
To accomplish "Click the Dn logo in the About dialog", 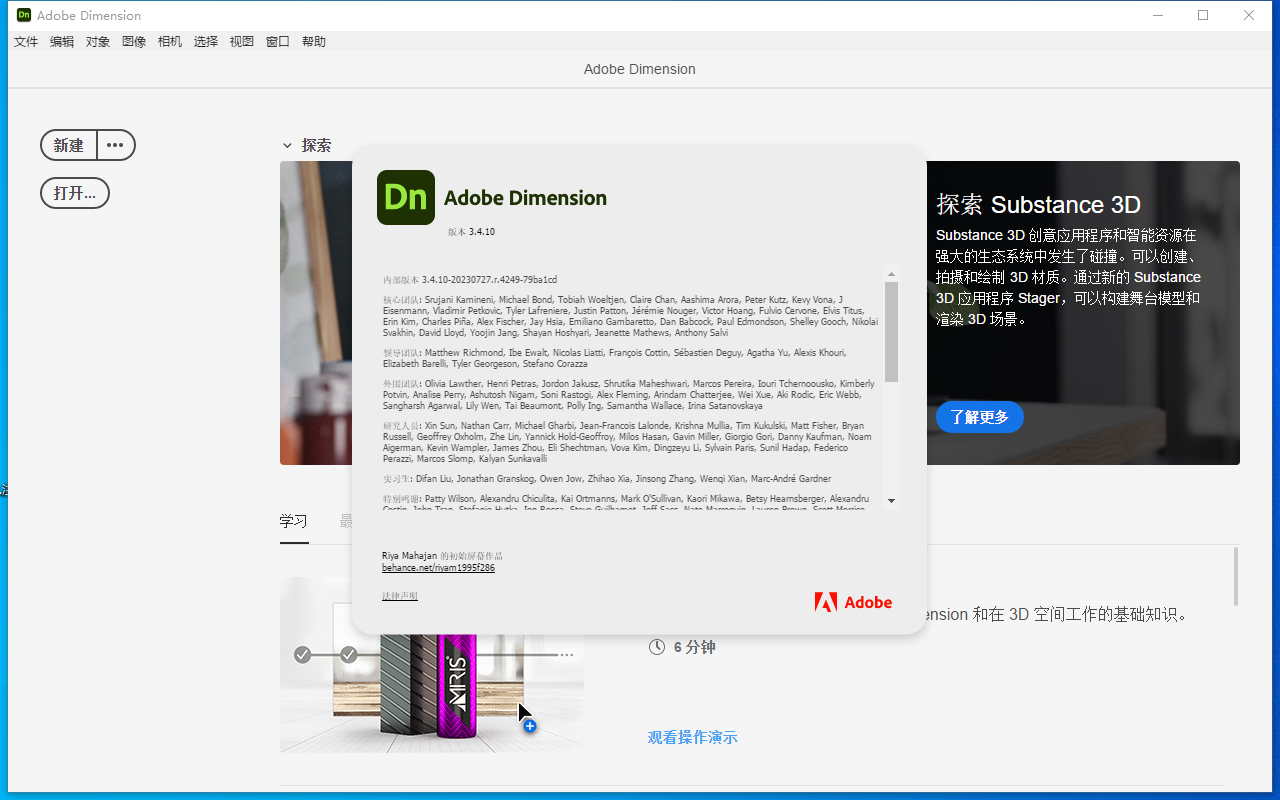I will click(405, 197).
